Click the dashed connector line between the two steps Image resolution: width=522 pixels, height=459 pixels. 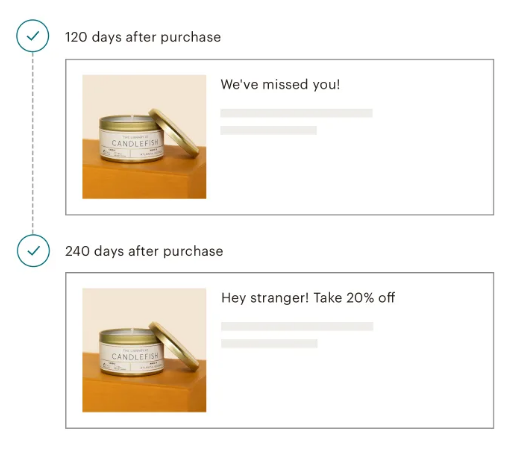pos(33,143)
